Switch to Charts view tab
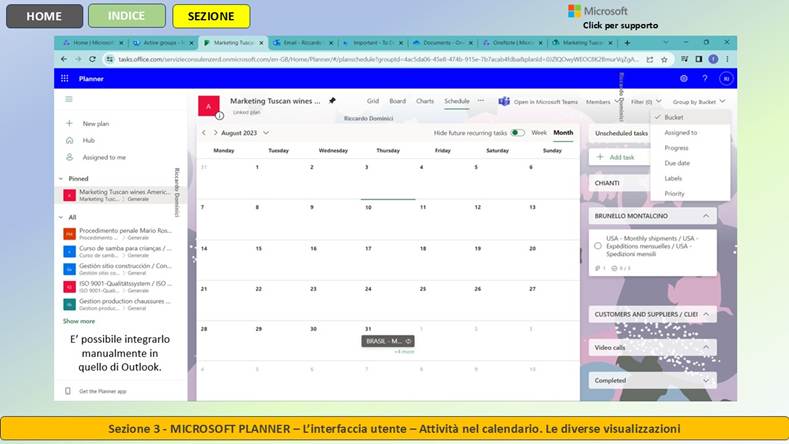Screen dimensions: 789x444 coord(425,101)
